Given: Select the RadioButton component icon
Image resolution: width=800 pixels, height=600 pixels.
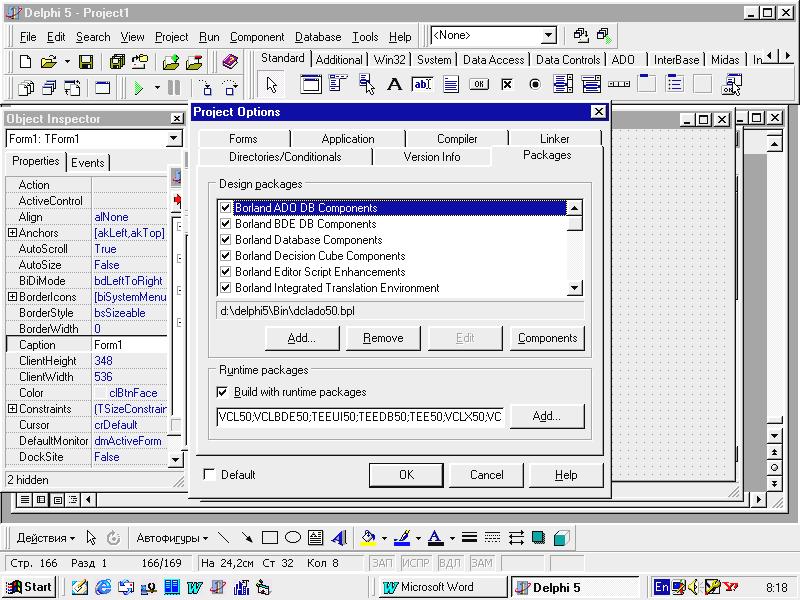Looking at the screenshot, I should pos(535,84).
